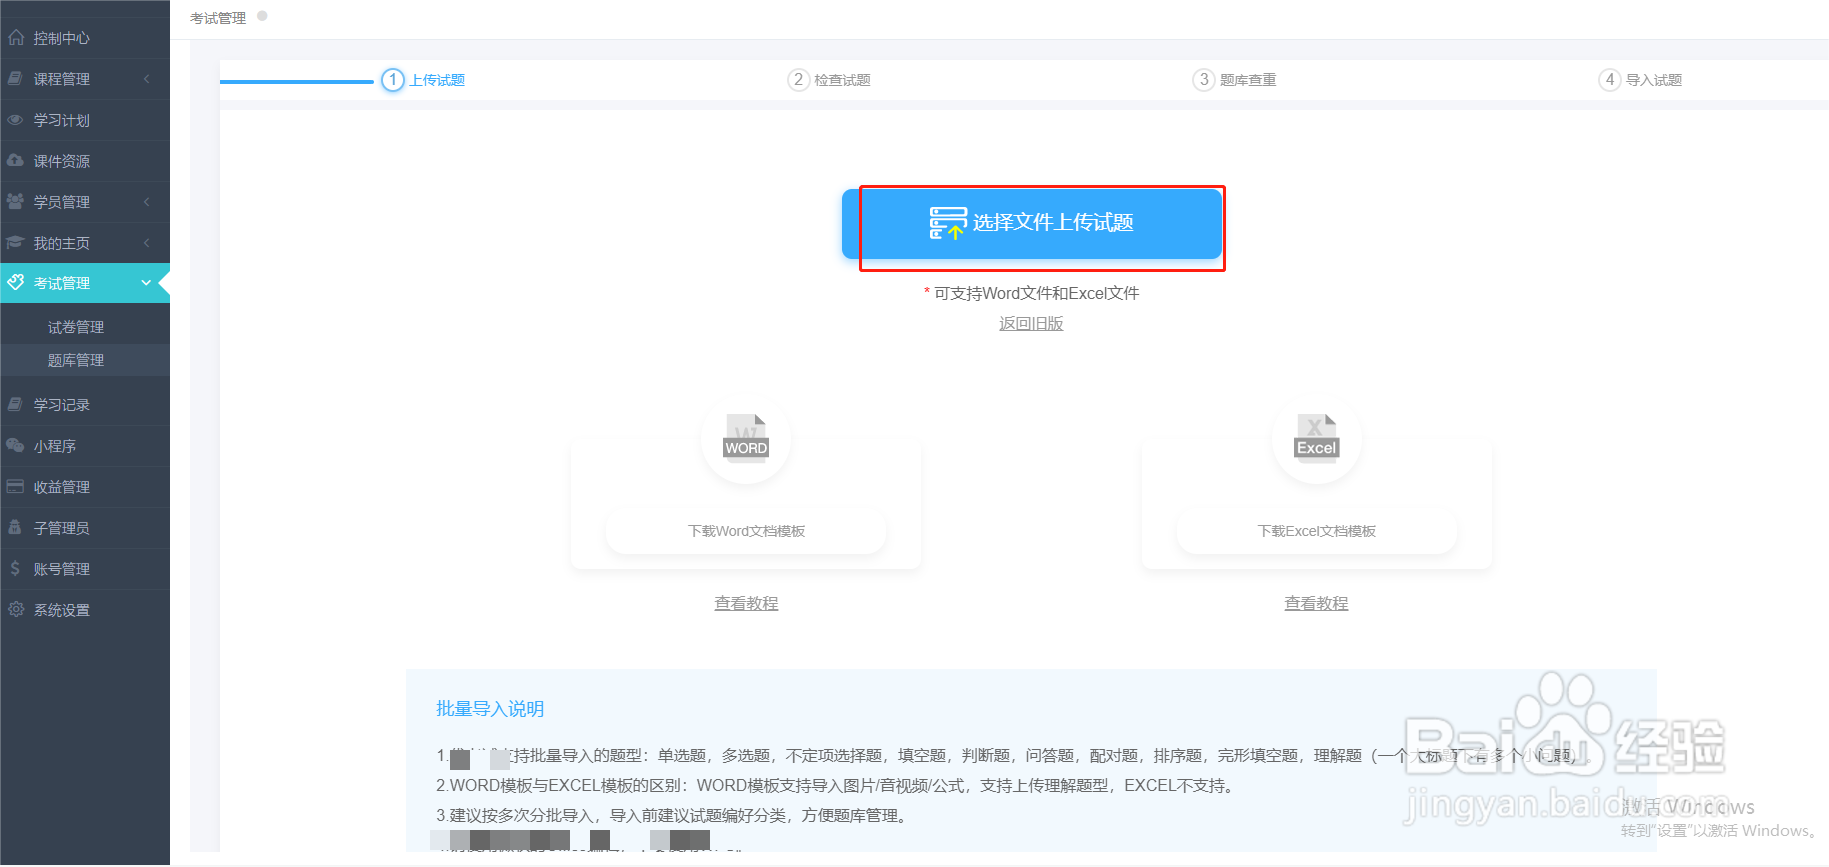Click the 批量导入说明 heading
Image resolution: width=1829 pixels, height=867 pixels.
click(x=490, y=709)
